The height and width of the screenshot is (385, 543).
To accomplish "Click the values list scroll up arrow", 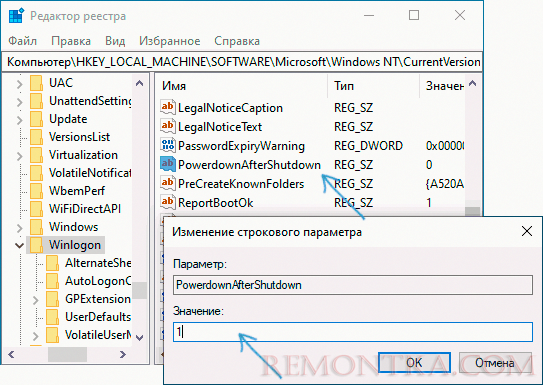I will point(472,83).
